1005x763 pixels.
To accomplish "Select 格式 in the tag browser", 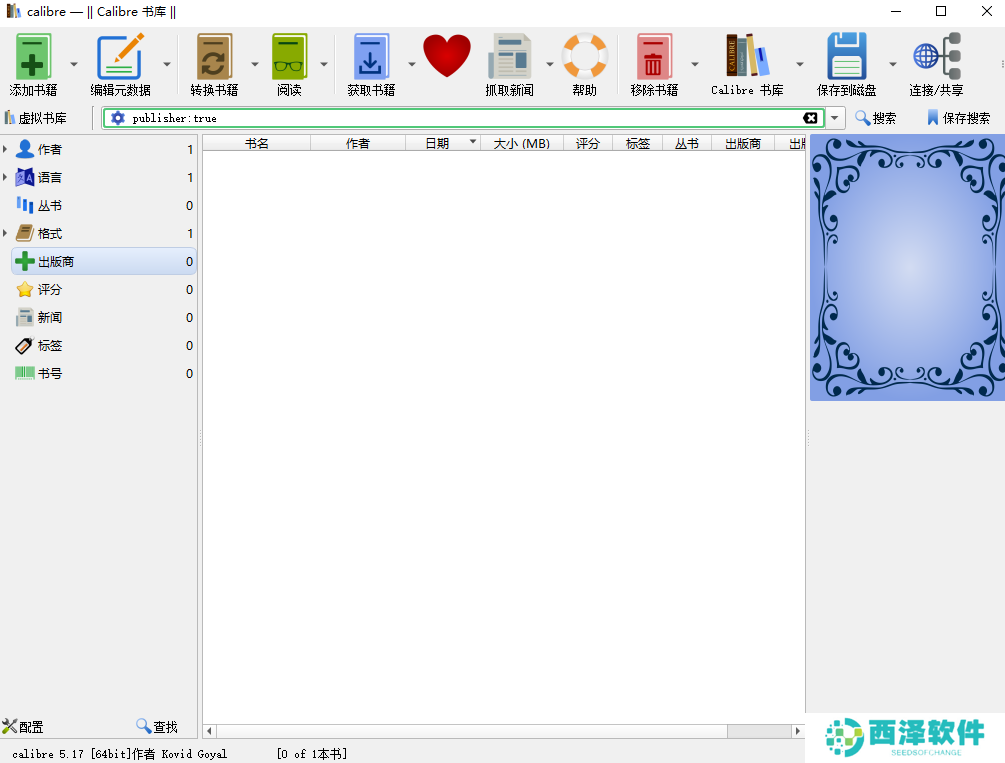I will [x=104, y=233].
